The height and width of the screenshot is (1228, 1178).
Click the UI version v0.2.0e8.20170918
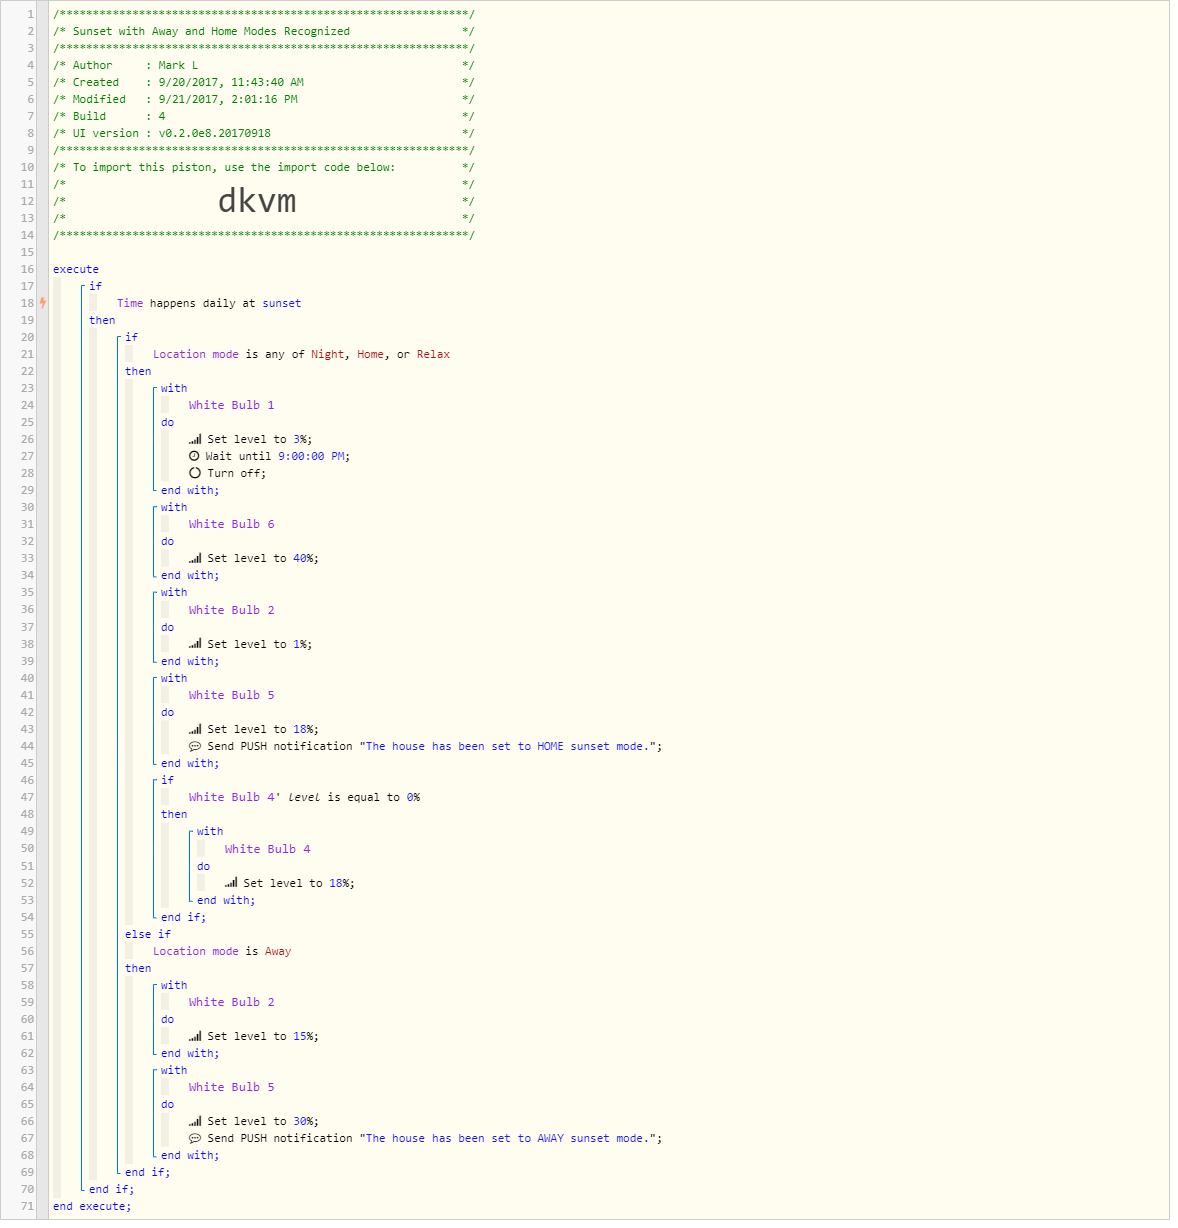[214, 133]
